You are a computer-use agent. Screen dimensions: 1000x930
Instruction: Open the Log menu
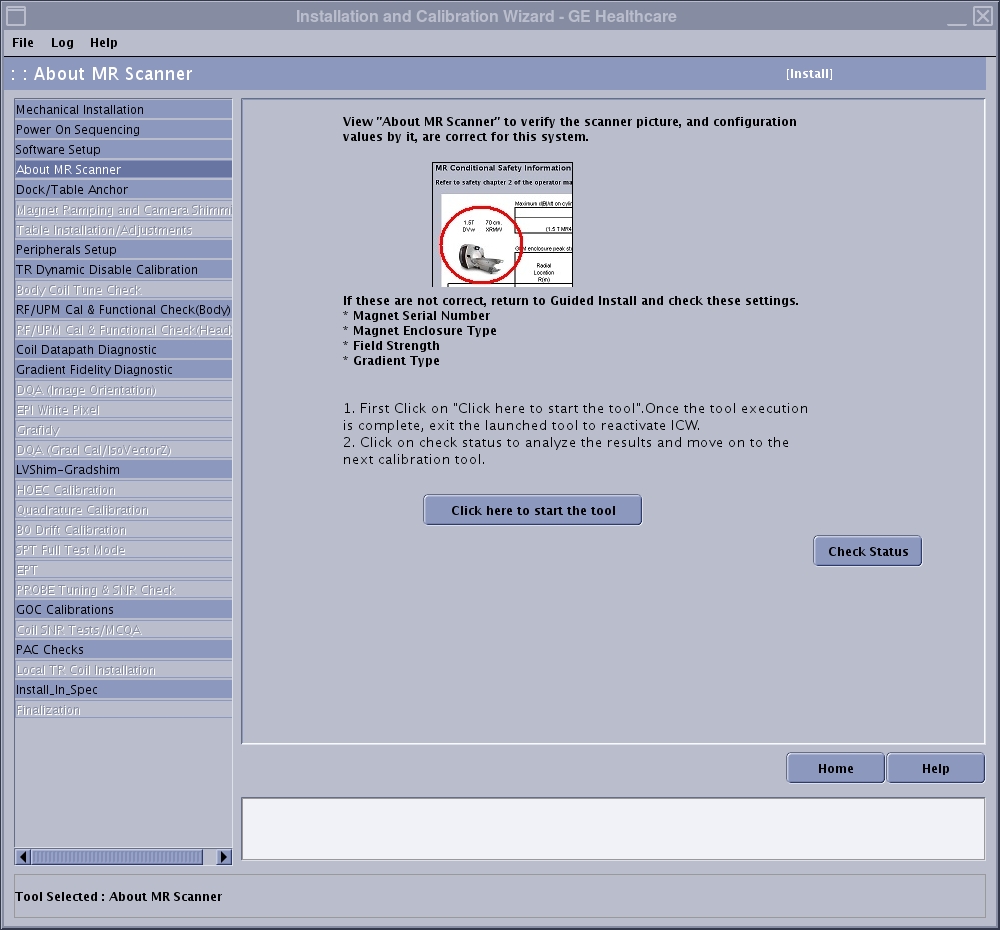62,43
